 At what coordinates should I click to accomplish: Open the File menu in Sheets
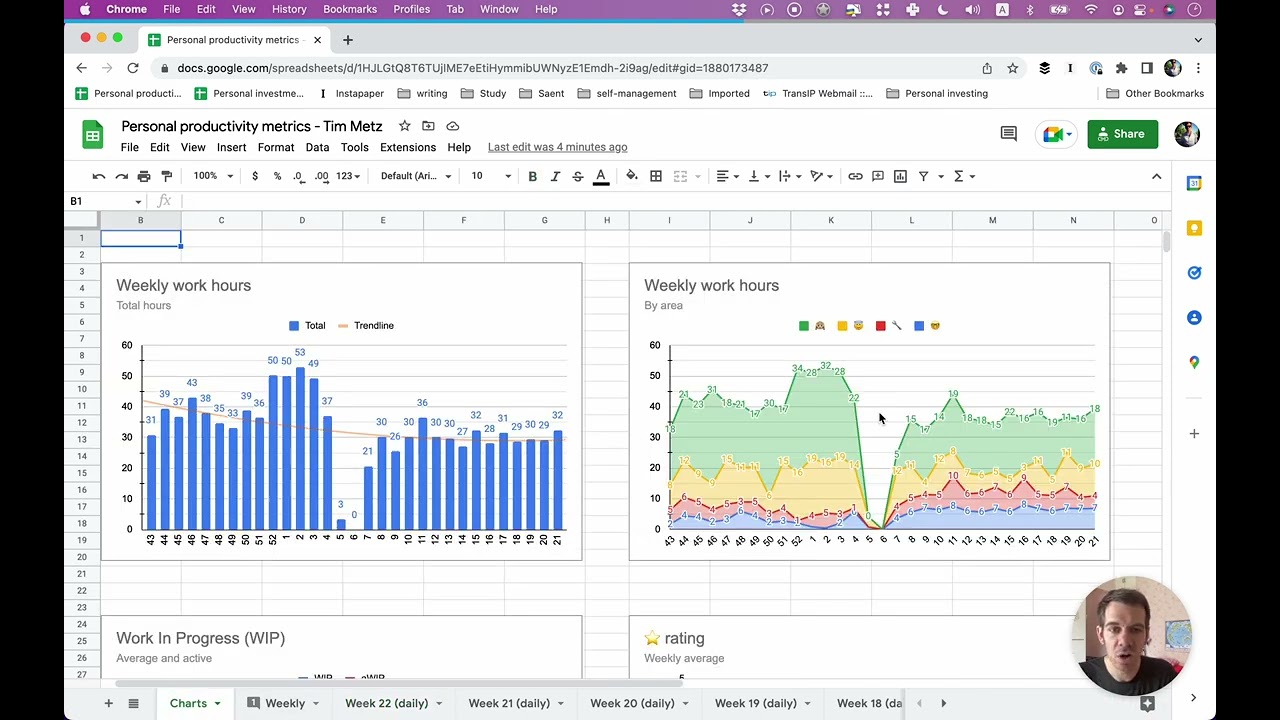click(x=130, y=147)
